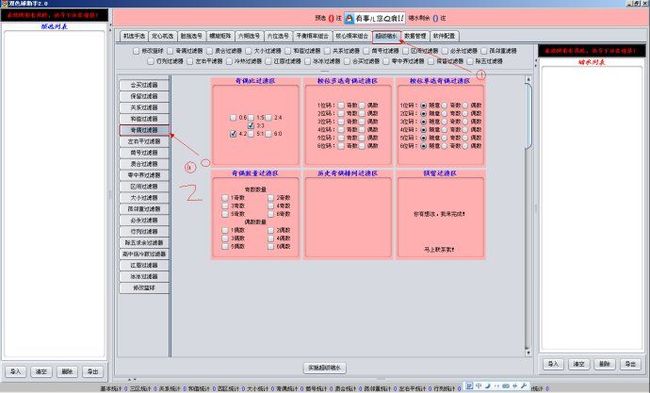The width and height of the screenshot is (650, 393).
Task: Click the filter panel scroll-up arrow
Action: tap(528, 79)
